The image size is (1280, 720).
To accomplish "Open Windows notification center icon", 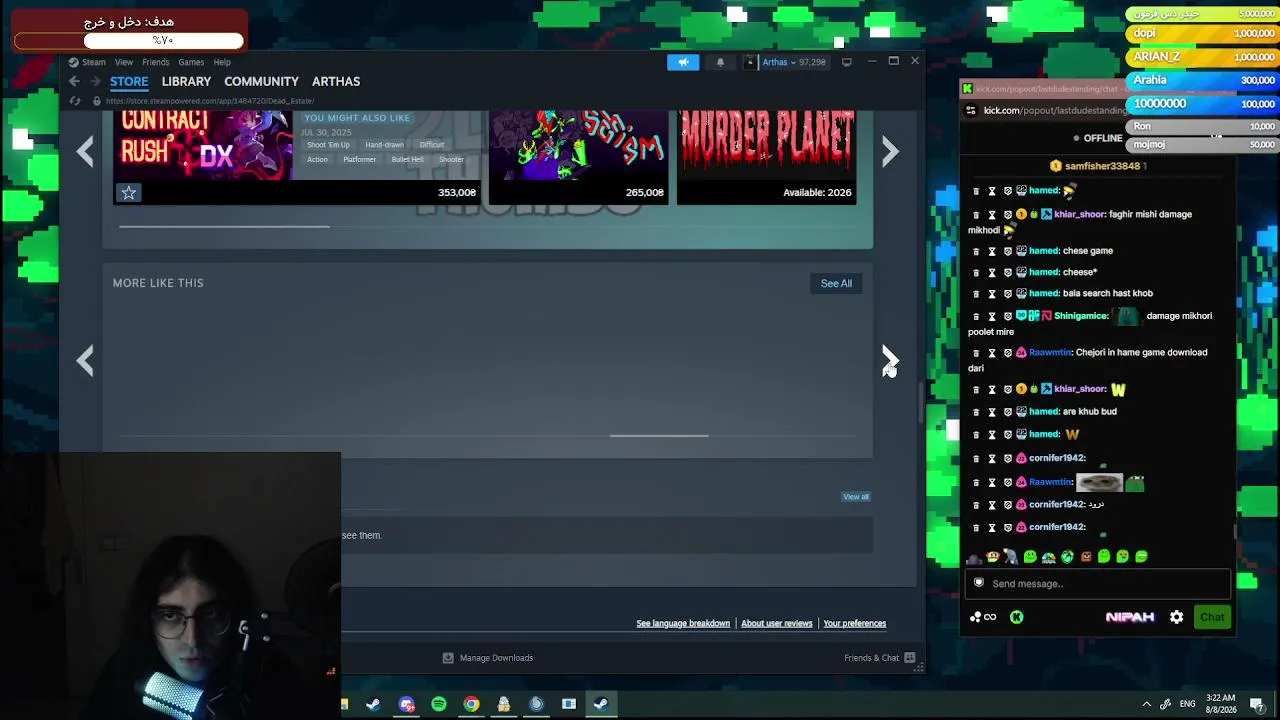I will (1257, 704).
